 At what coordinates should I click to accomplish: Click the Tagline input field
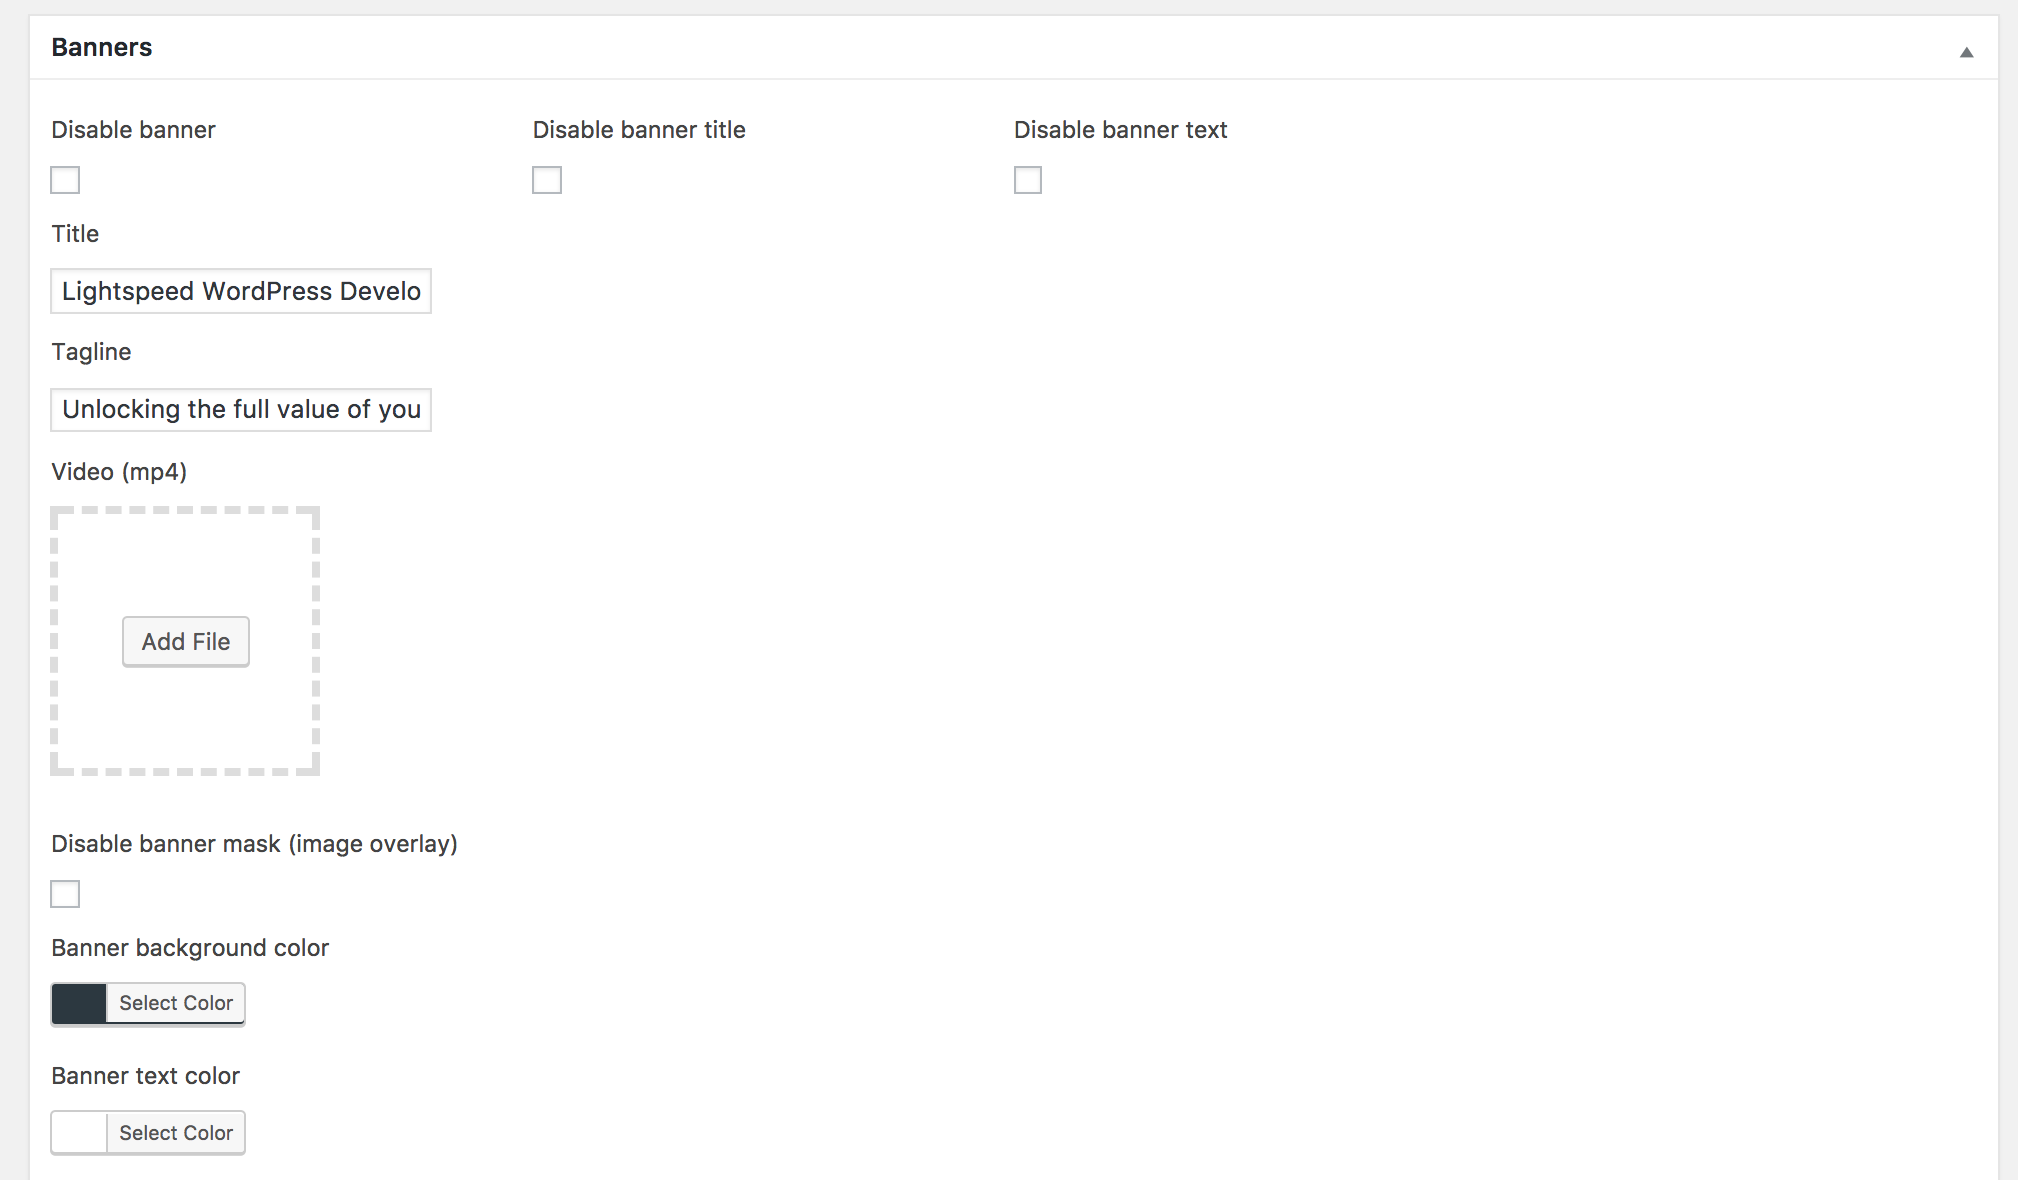click(x=240, y=410)
